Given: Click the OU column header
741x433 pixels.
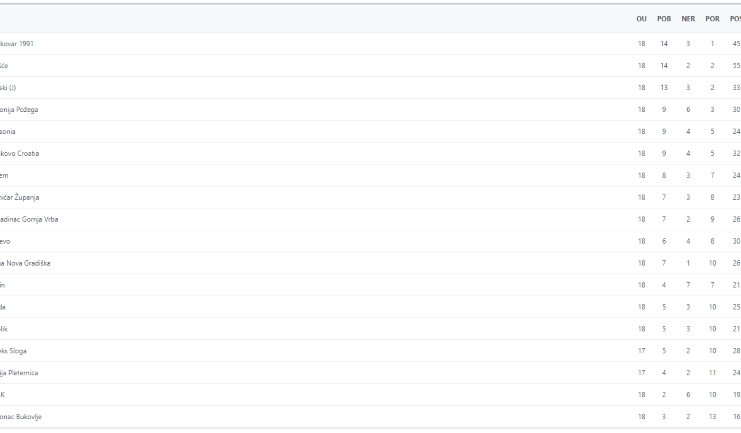Looking at the screenshot, I should [x=641, y=19].
